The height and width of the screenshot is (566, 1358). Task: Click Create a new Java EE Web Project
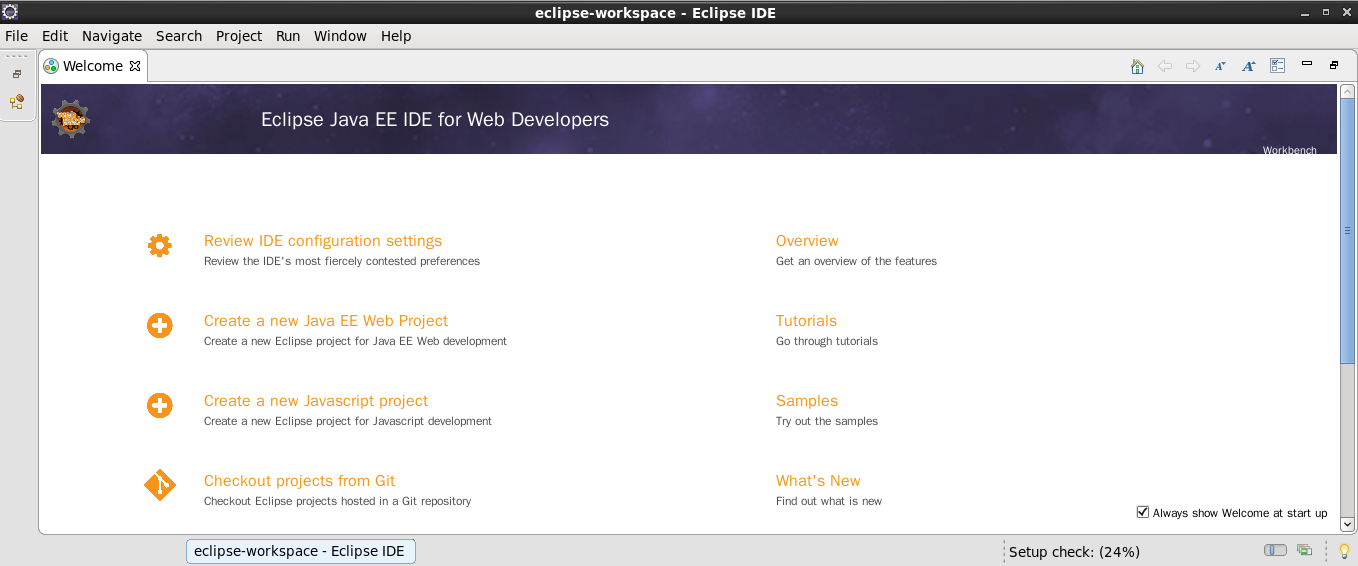pos(326,321)
